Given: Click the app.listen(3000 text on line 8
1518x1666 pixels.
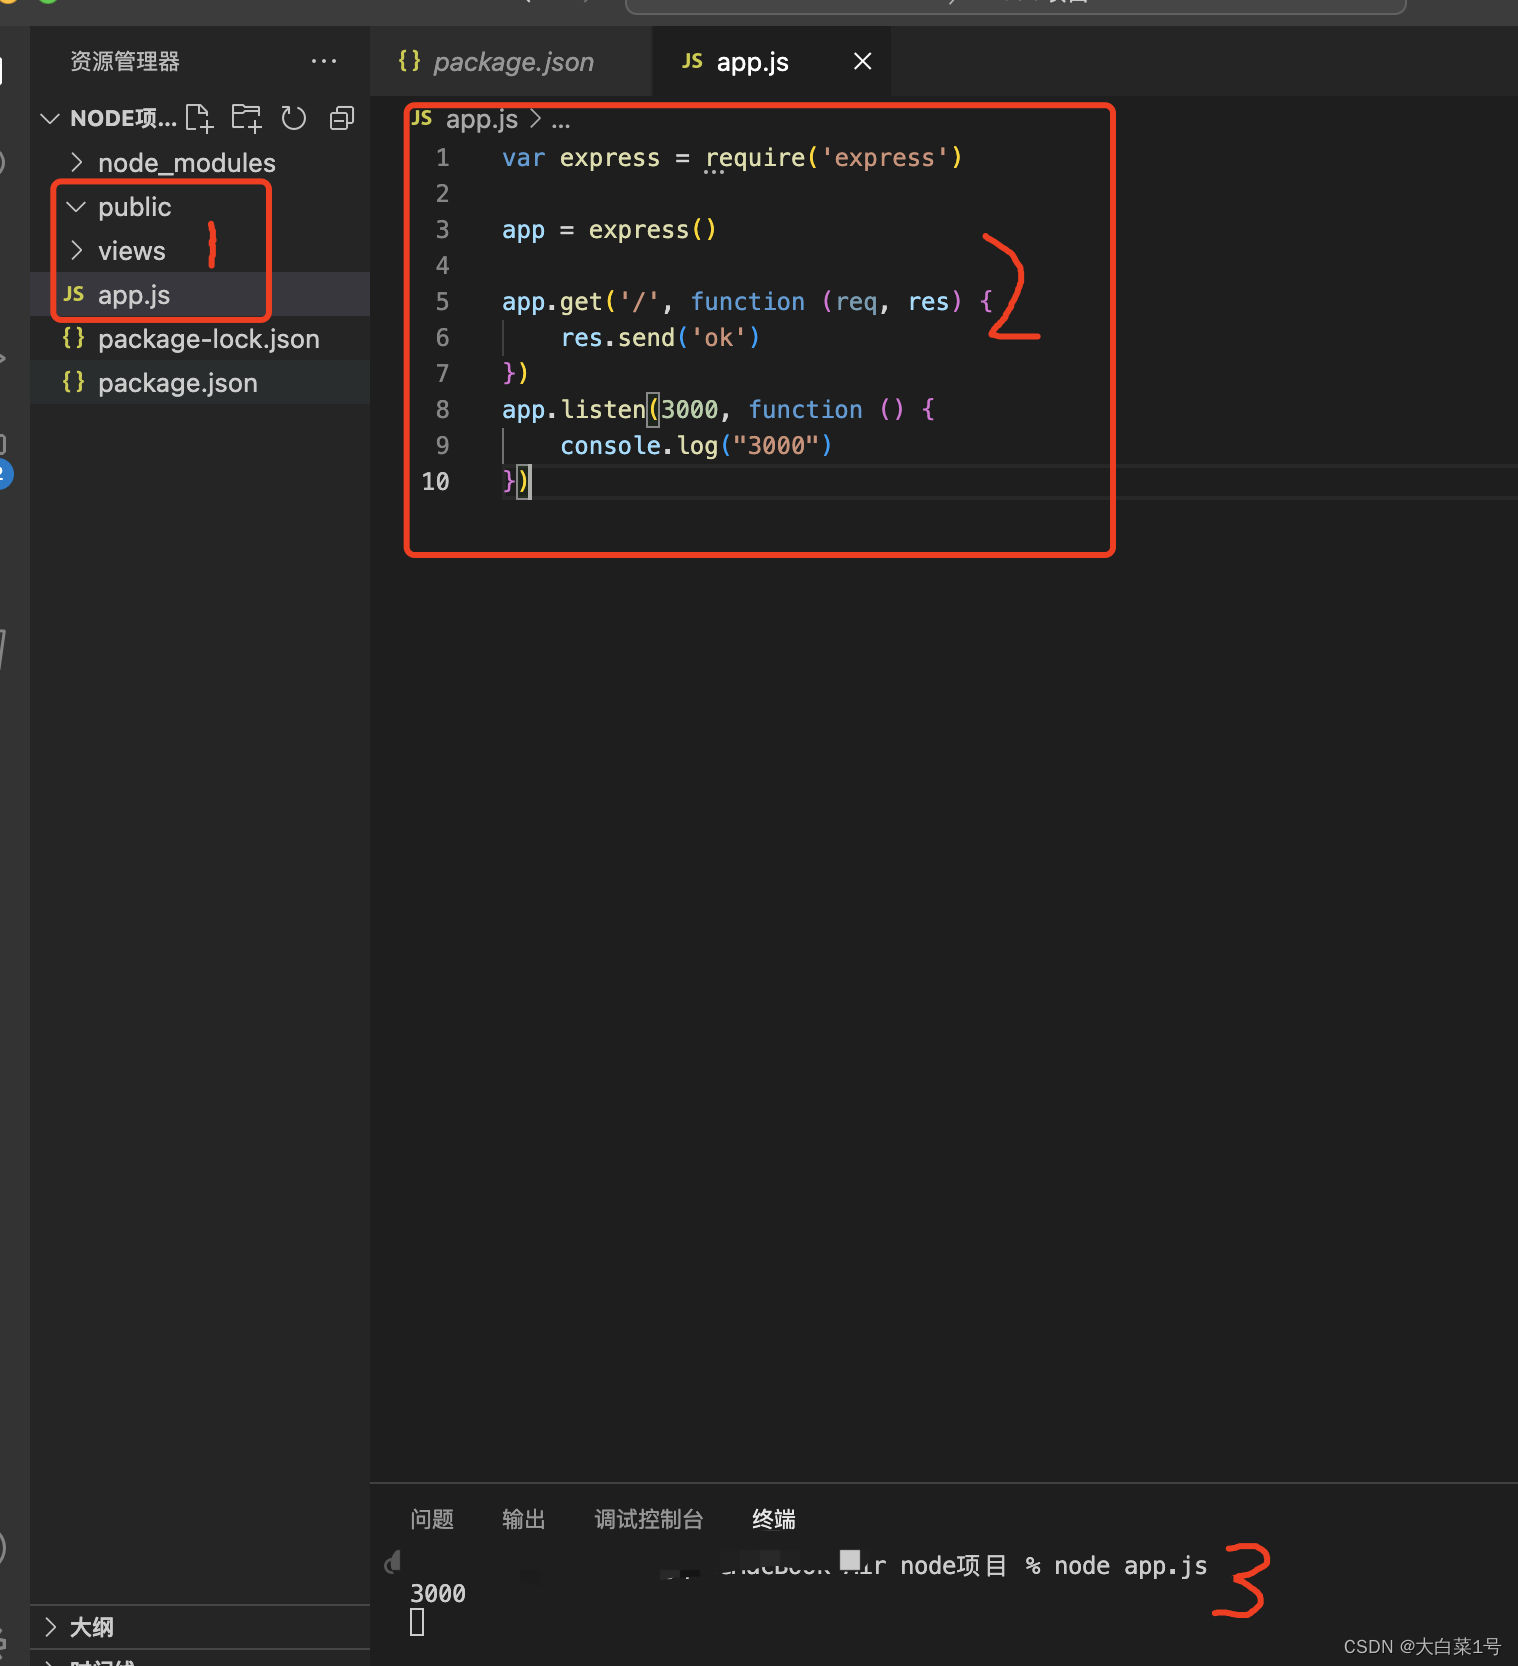Looking at the screenshot, I should 610,410.
